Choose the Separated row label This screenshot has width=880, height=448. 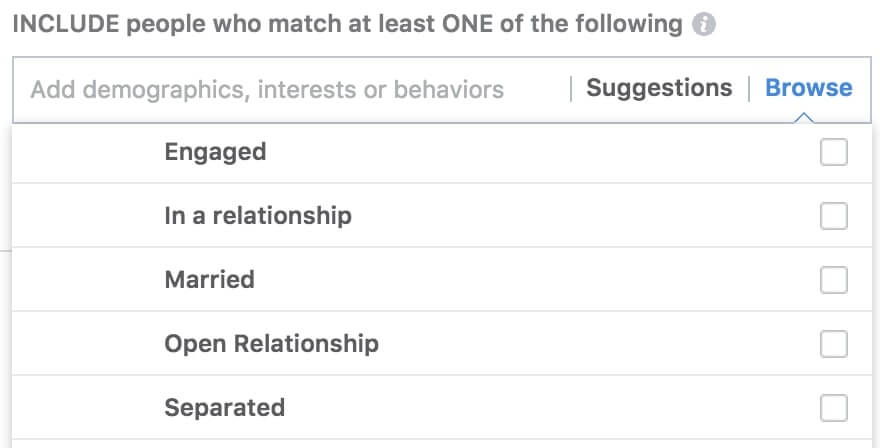click(x=224, y=408)
